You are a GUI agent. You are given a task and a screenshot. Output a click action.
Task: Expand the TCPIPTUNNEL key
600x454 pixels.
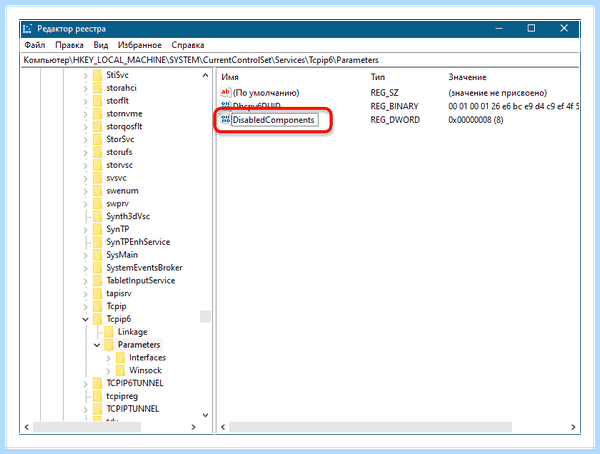85,409
